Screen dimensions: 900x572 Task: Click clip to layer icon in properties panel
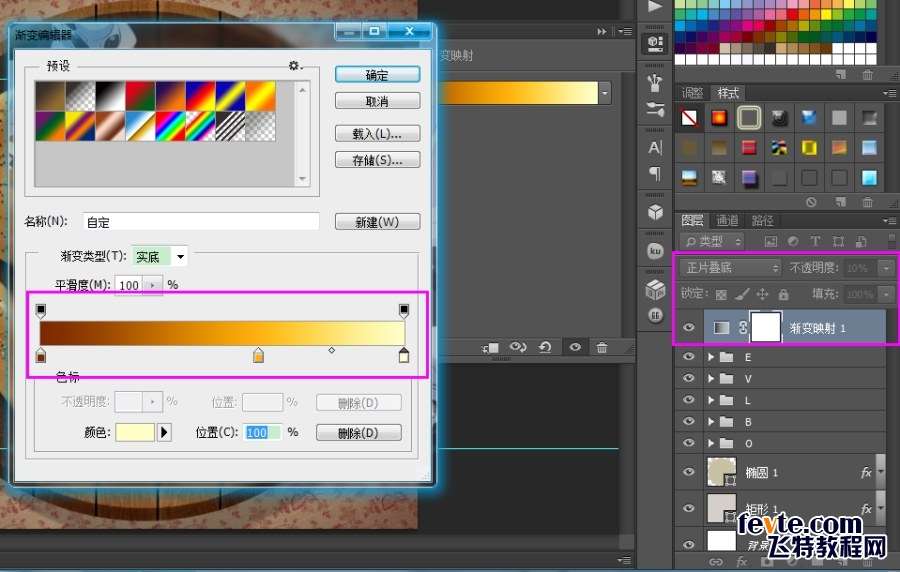[x=491, y=348]
